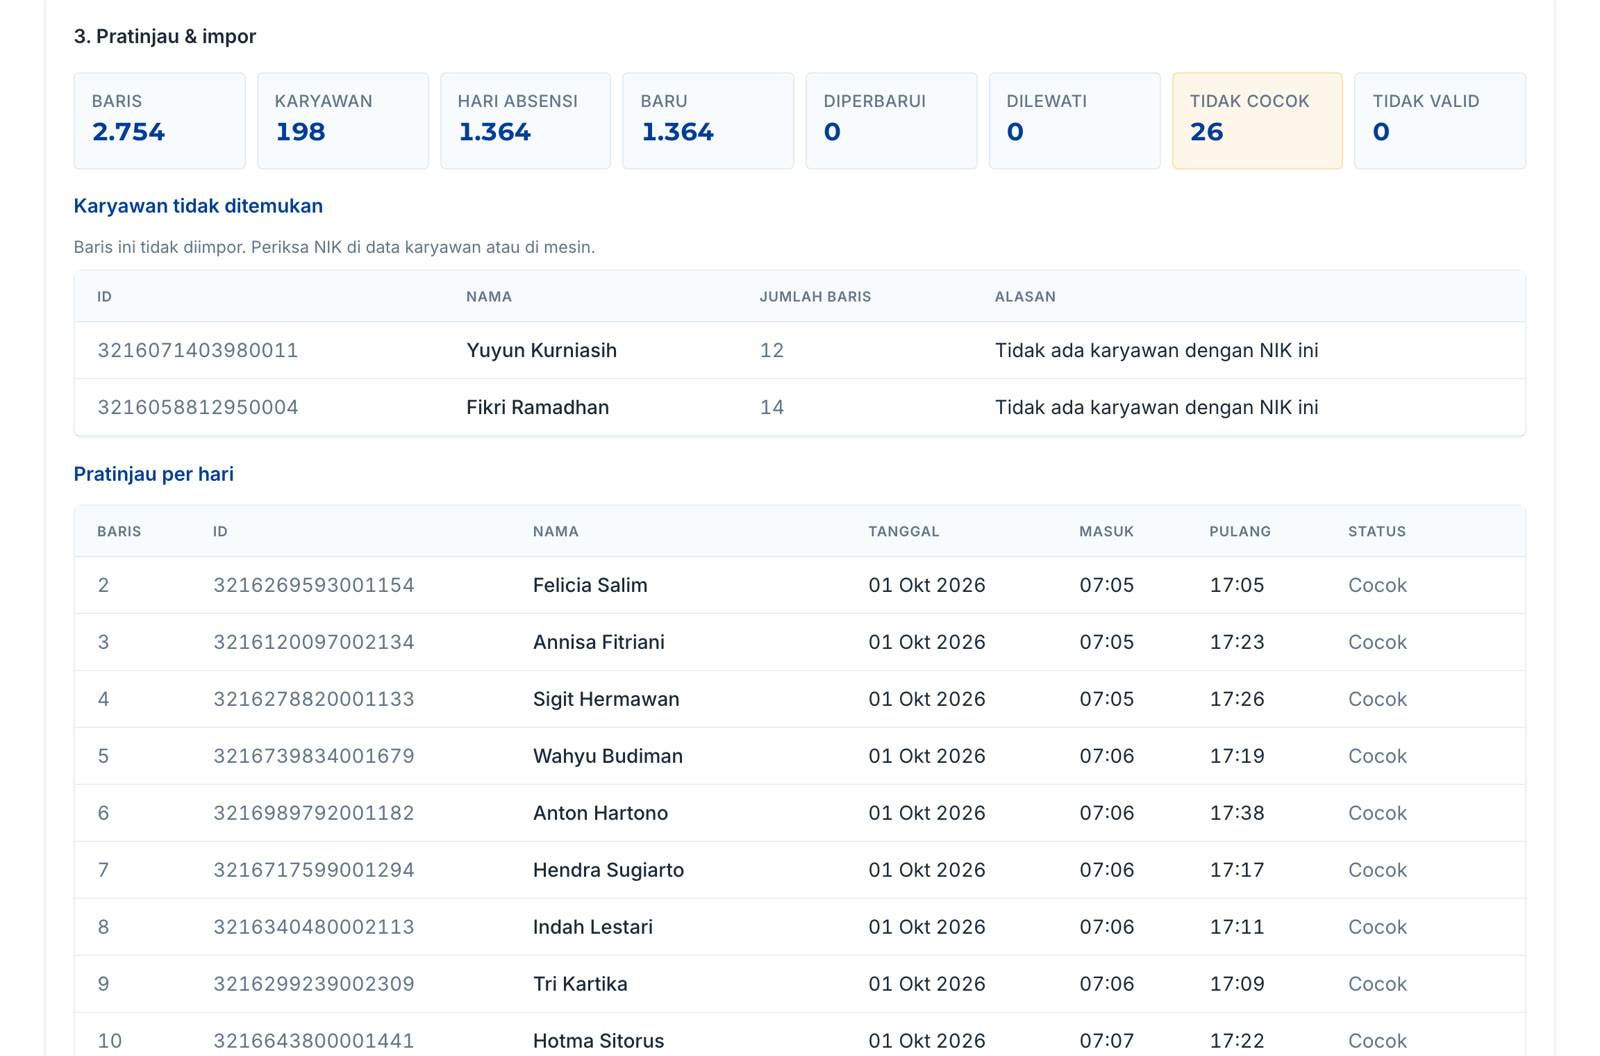Select ID 3216058812950004 in the unmatched table

click(x=198, y=407)
